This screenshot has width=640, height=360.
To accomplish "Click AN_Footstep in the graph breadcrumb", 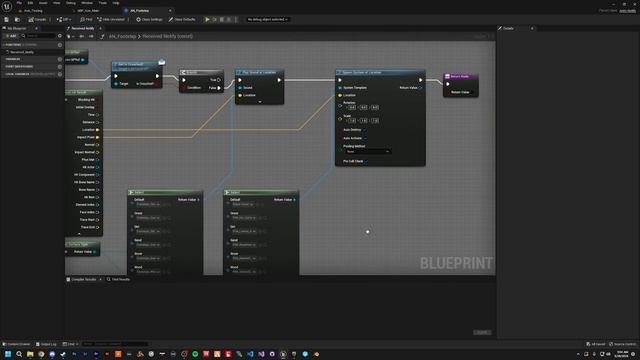I will point(122,36).
